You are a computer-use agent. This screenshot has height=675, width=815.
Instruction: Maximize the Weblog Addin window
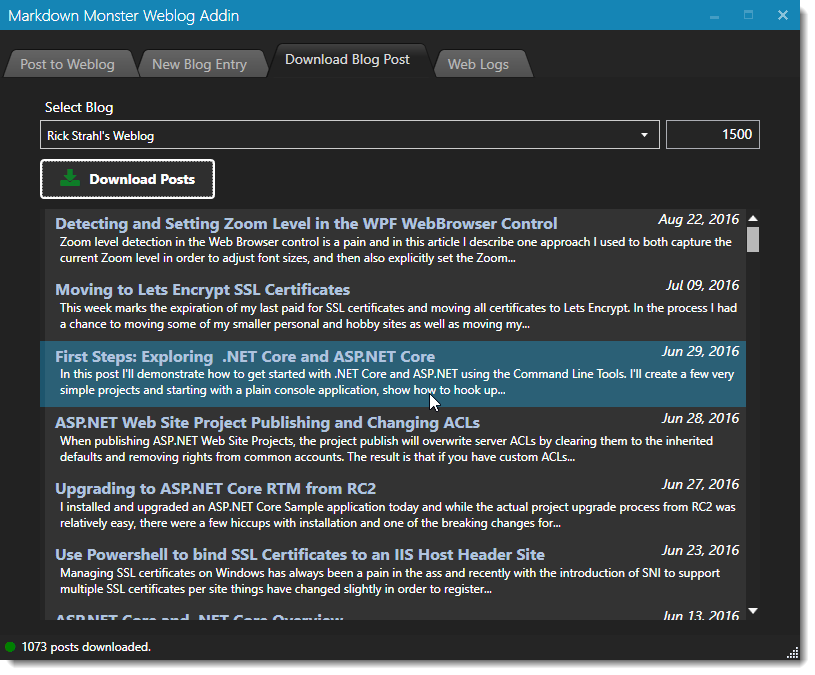click(x=748, y=15)
